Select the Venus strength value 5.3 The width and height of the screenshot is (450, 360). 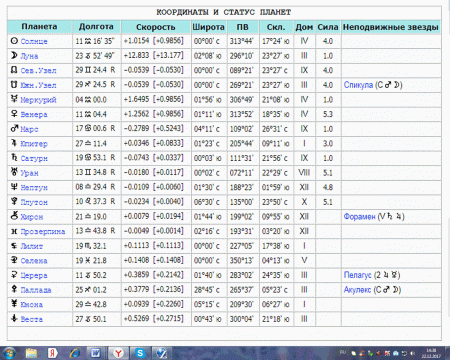coord(328,114)
